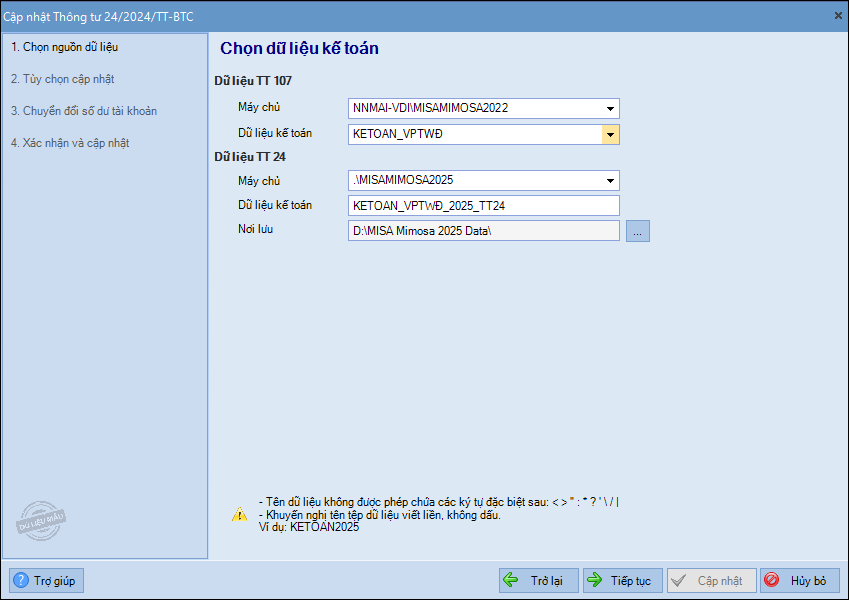Expand the TT 107 Dữ liệu kế toán dropdown arrow
Image resolution: width=849 pixels, height=600 pixels.
(x=610, y=134)
